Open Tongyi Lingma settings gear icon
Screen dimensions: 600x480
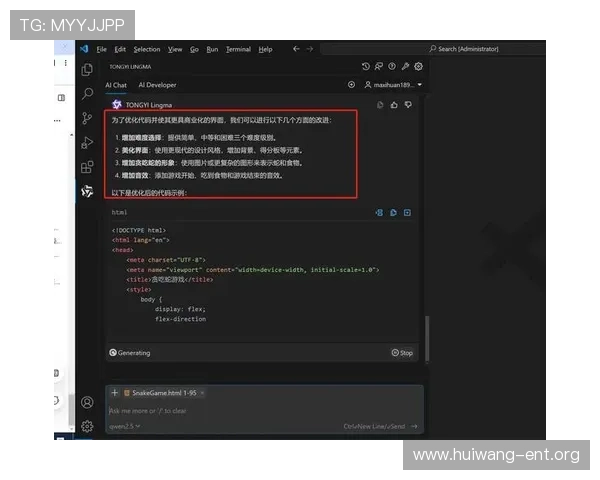coord(419,67)
